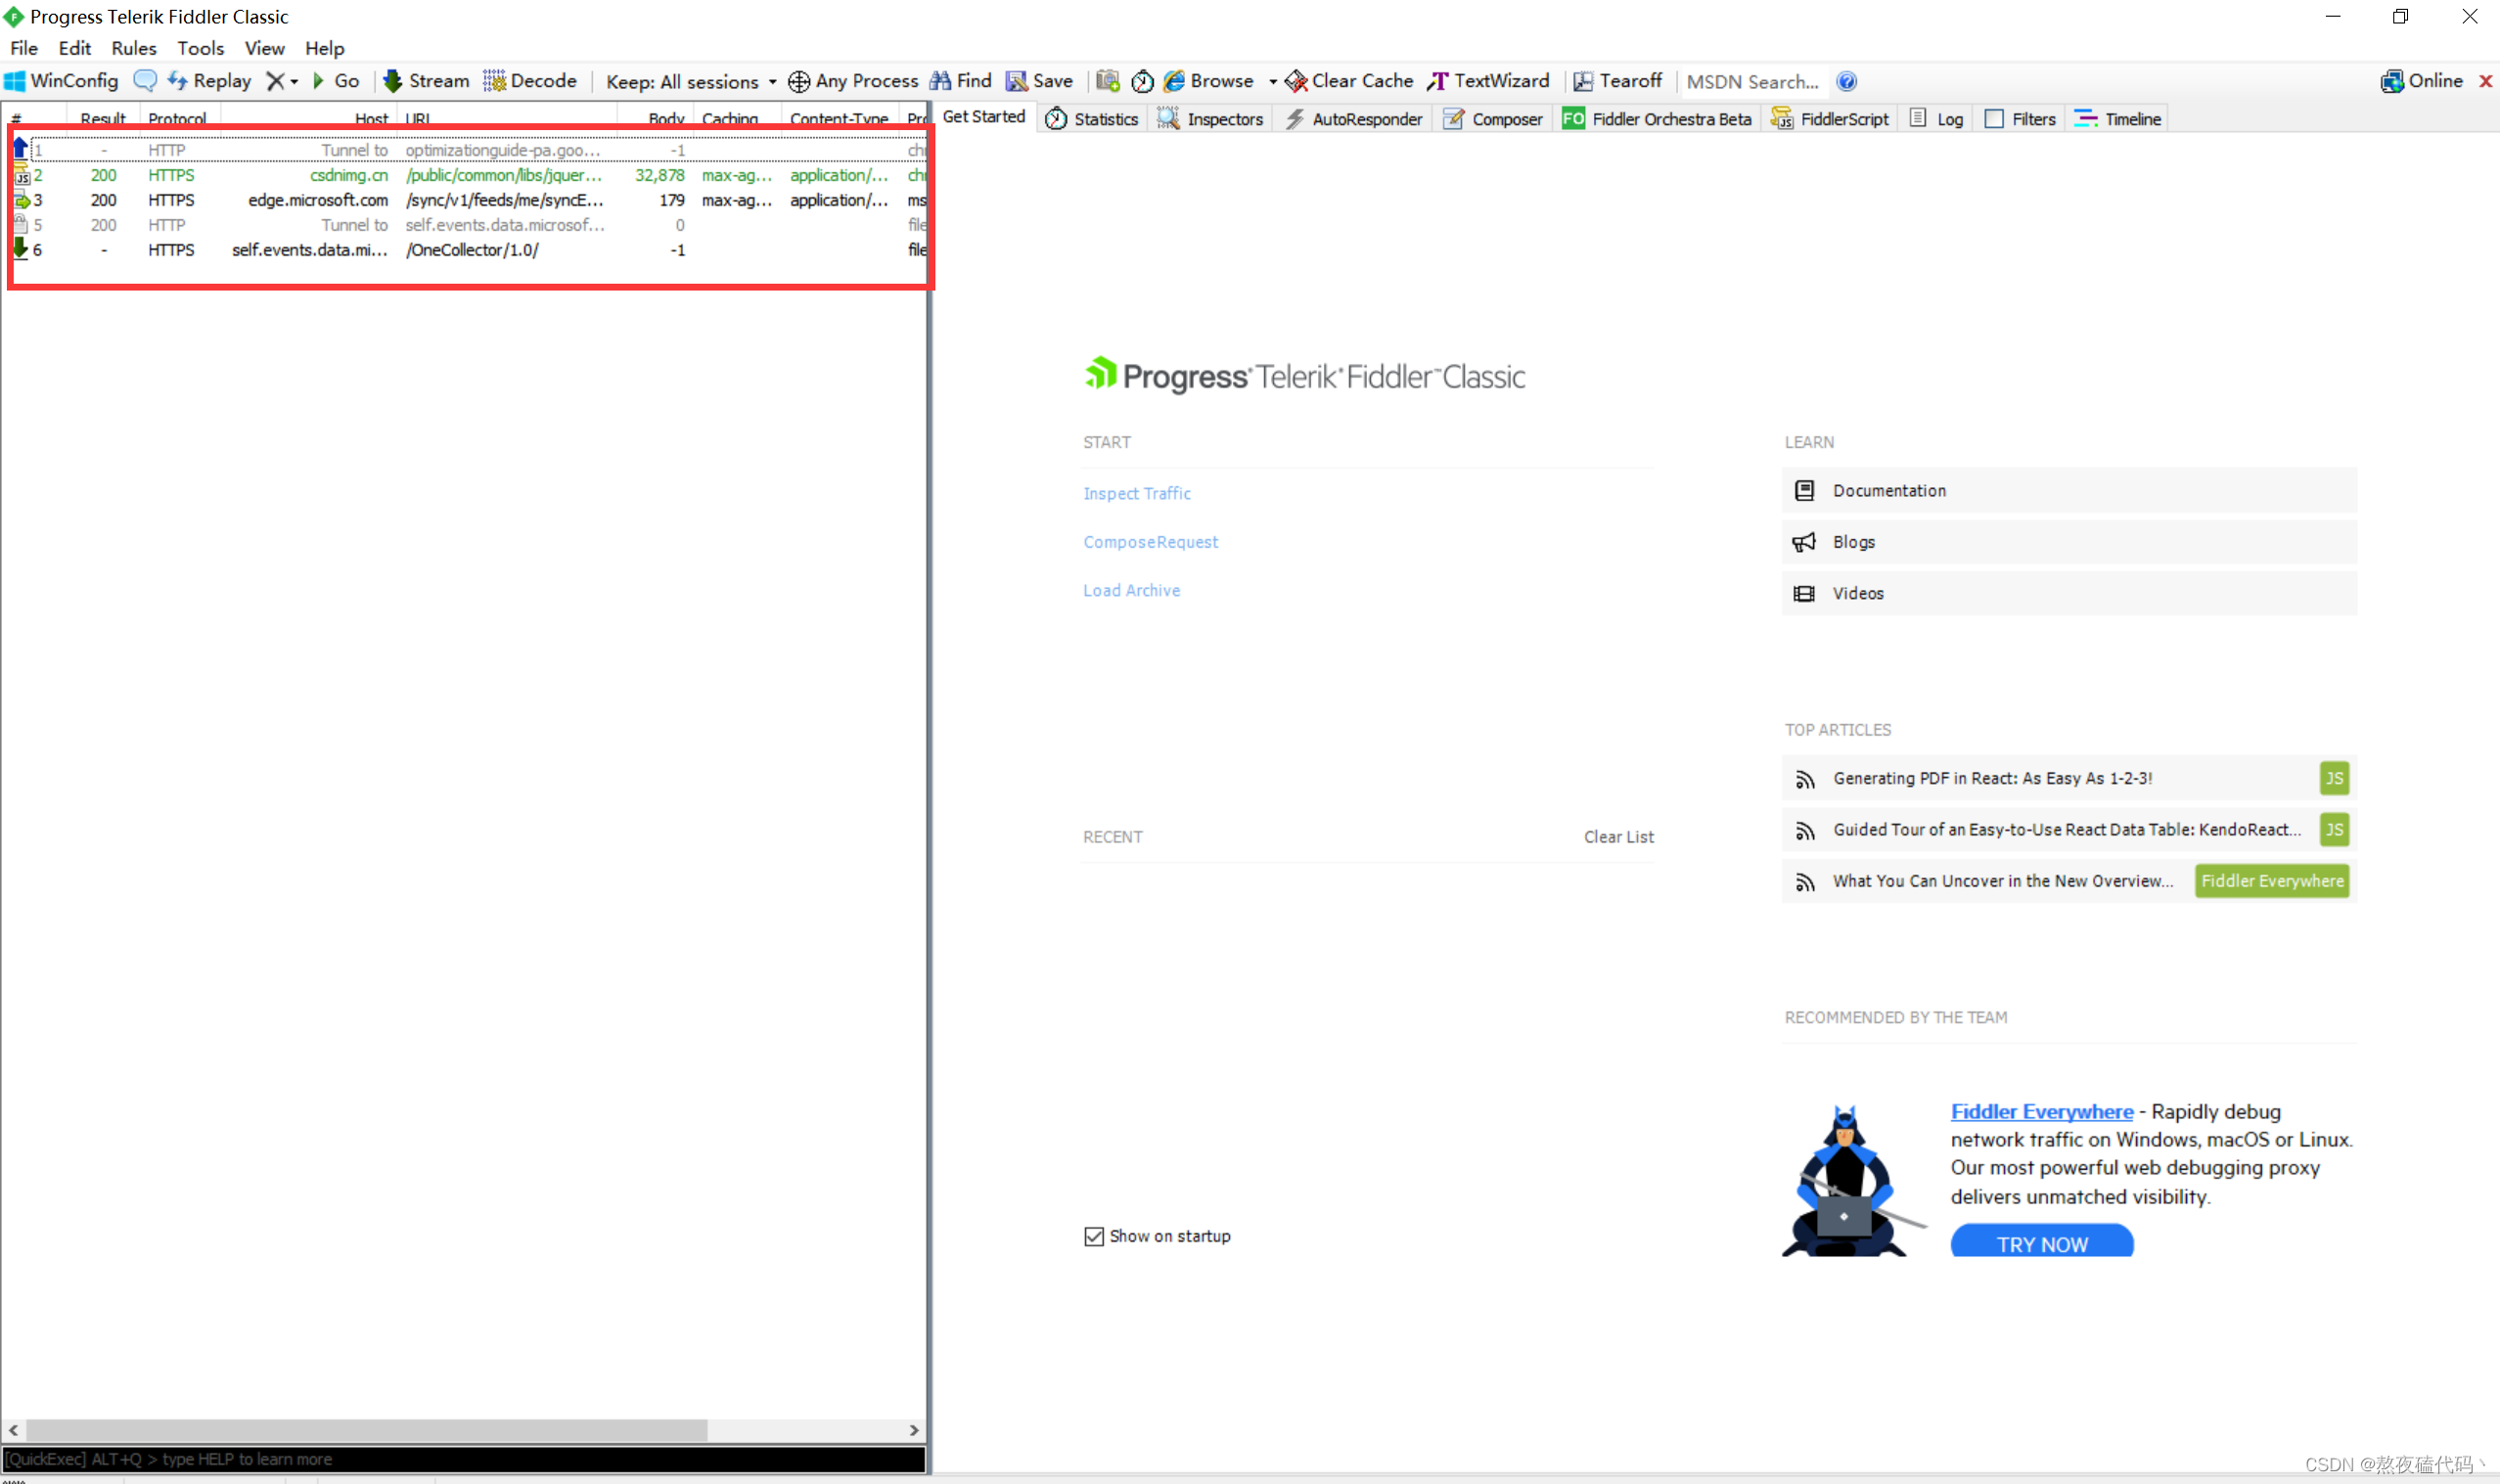Click the TRY NOW button
Viewport: 2500px width, 1484px height.
[x=2042, y=1242]
